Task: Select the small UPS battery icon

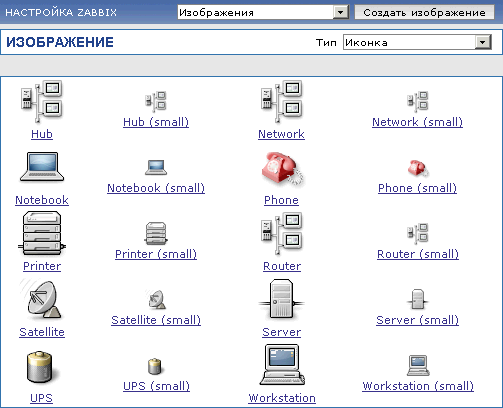Action: [155, 366]
